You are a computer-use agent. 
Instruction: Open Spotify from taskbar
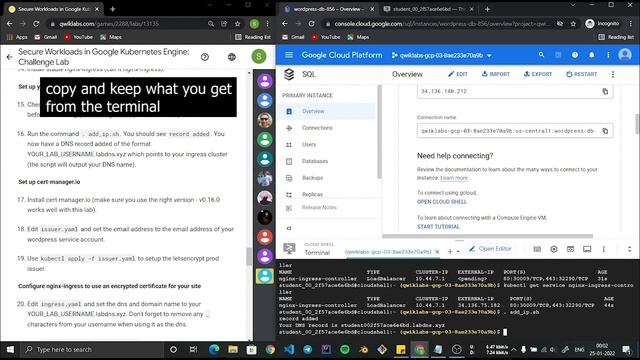click(344, 349)
